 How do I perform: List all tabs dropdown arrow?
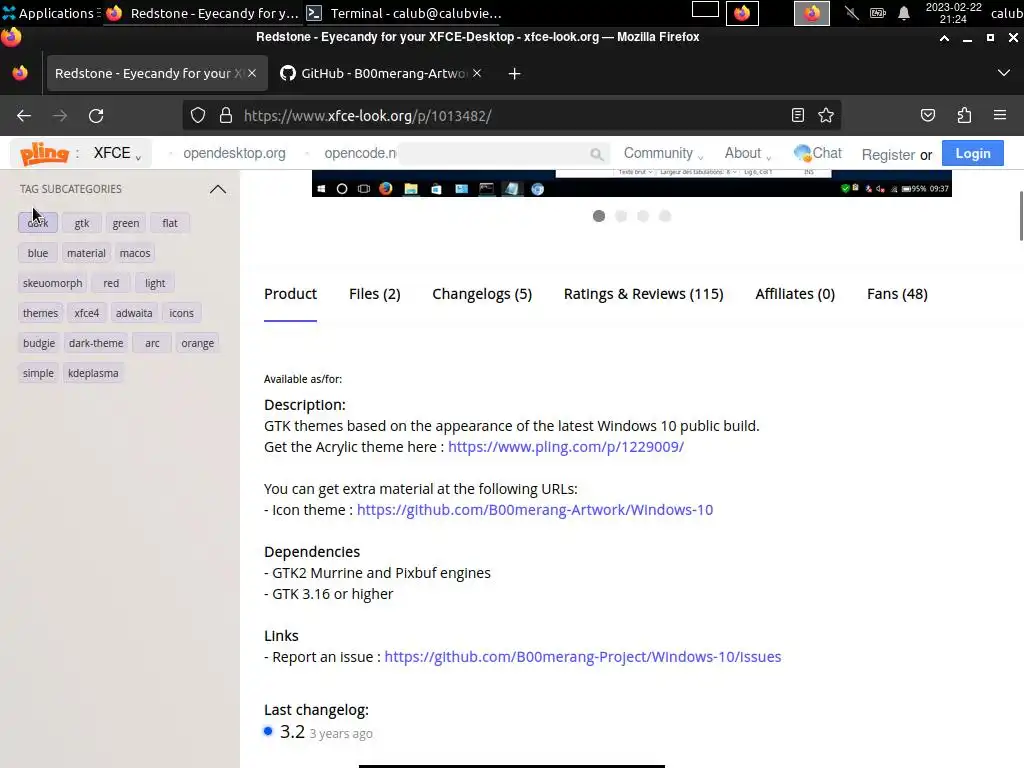point(1004,73)
